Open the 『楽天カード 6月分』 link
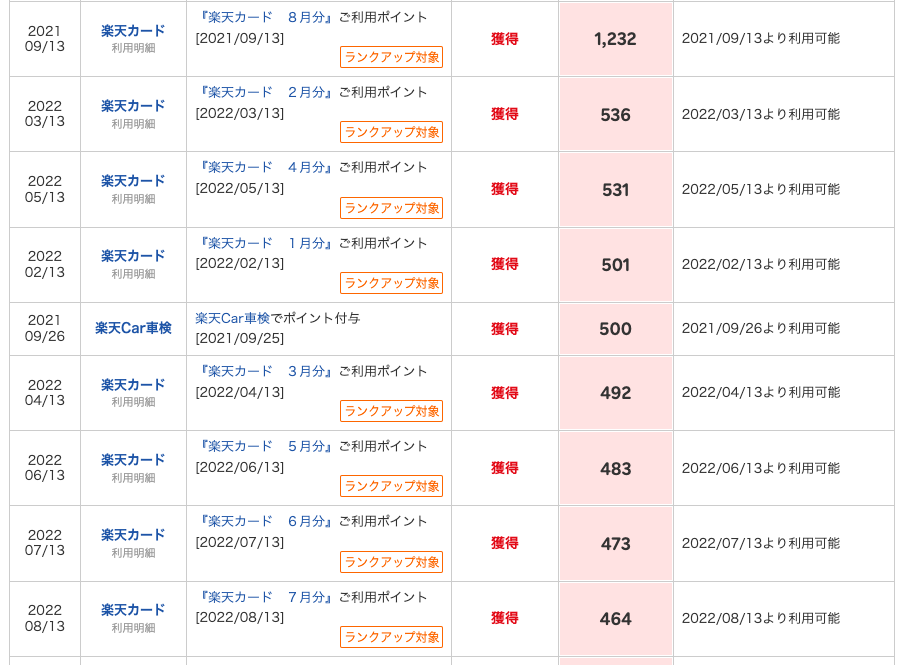905x665 pixels. pyautogui.click(x=266, y=521)
